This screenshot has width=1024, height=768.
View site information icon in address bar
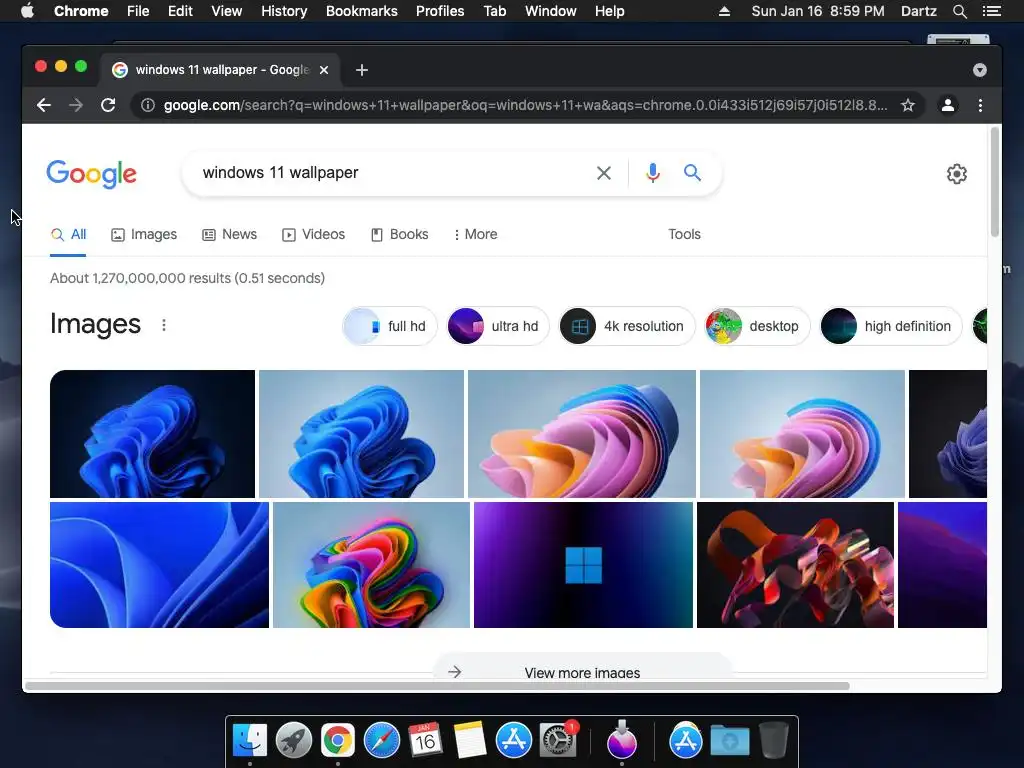tap(148, 105)
